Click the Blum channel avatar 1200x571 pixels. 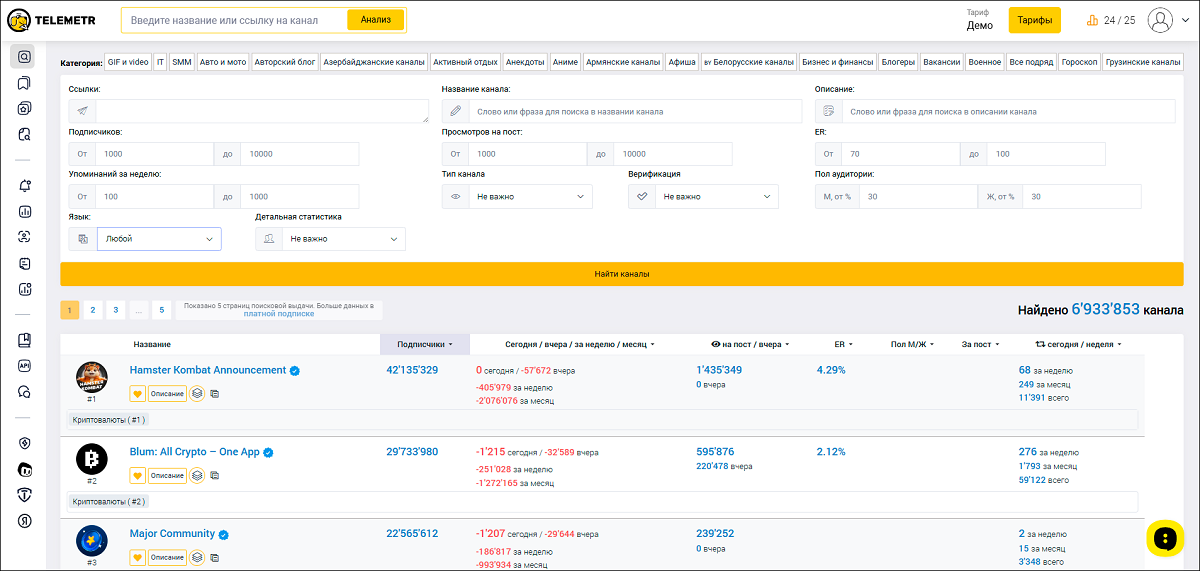92,459
